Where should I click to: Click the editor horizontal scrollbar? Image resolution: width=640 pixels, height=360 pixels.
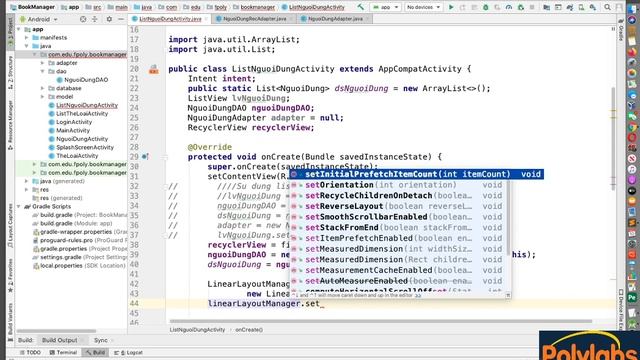tap(380, 321)
